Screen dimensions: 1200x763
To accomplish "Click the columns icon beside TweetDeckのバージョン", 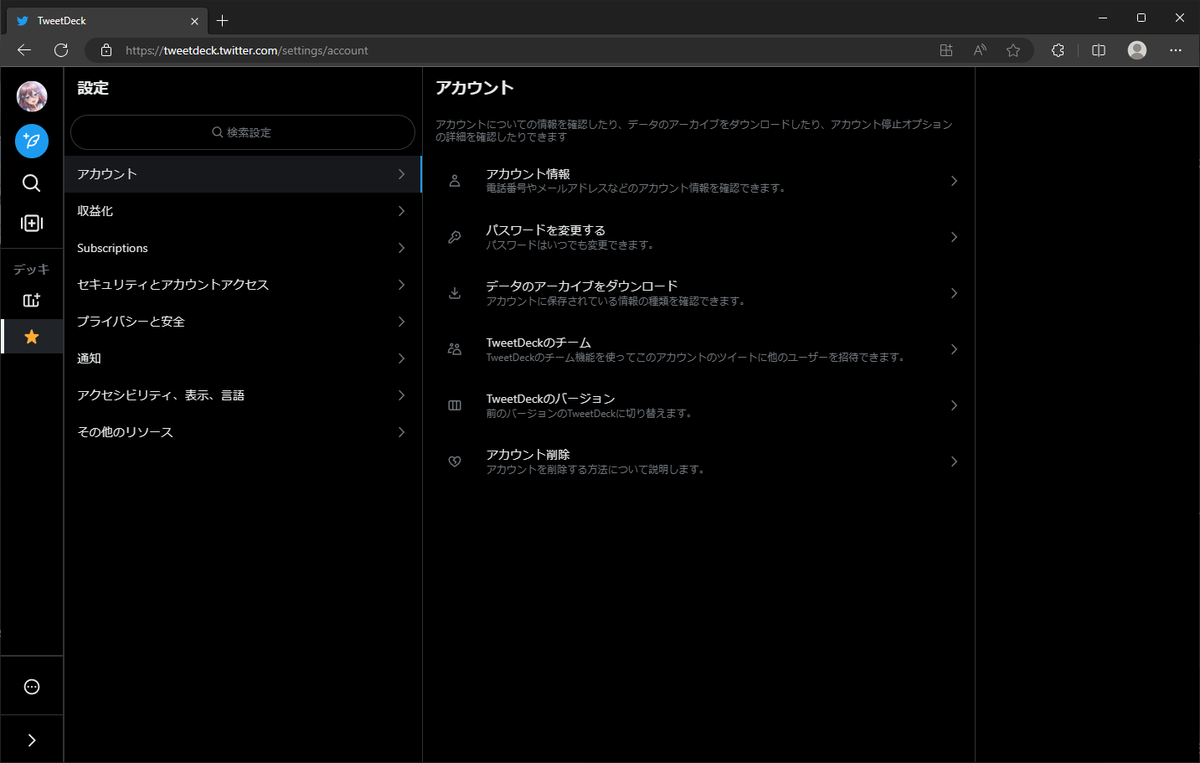I will [455, 405].
